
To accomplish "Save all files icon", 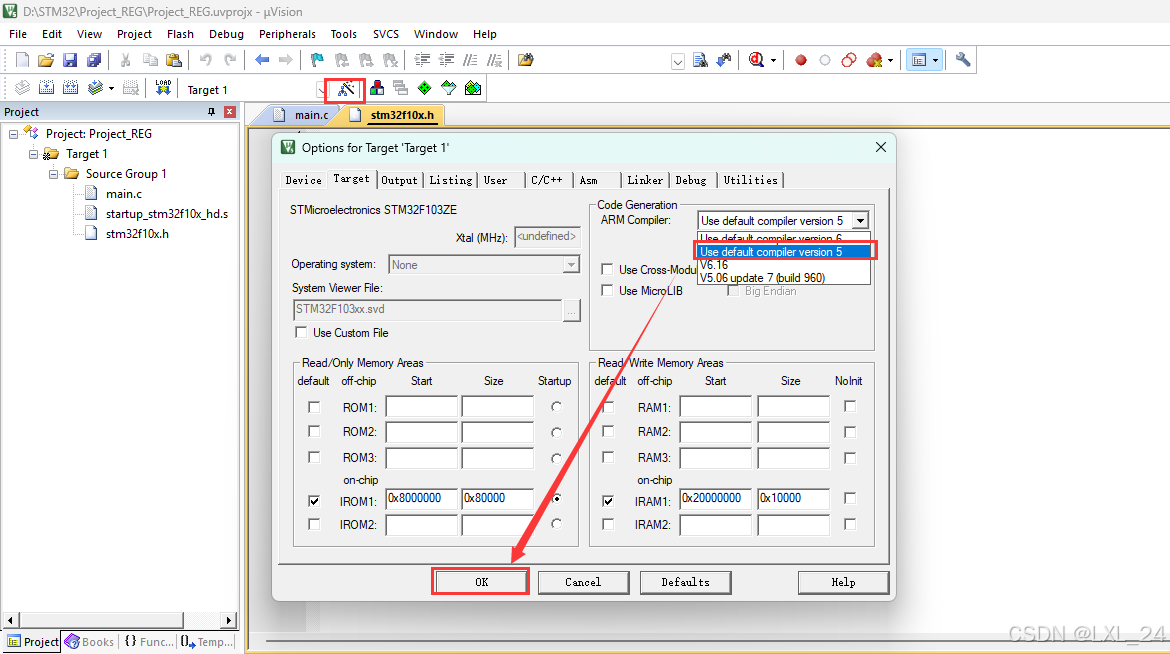I will pos(94,60).
